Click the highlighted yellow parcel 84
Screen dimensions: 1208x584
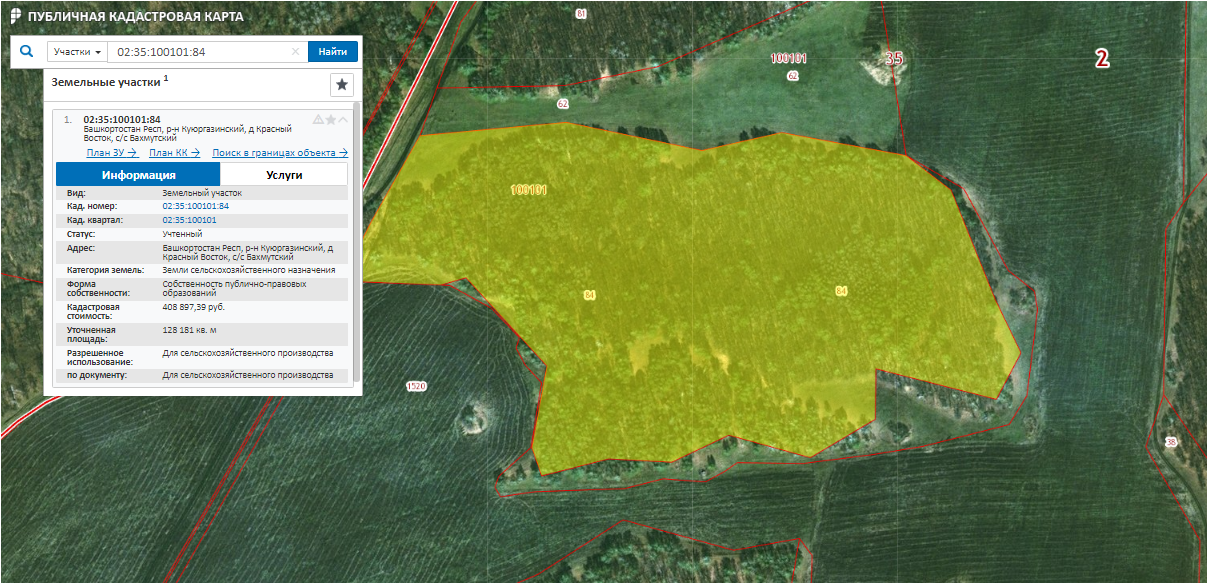(700, 300)
